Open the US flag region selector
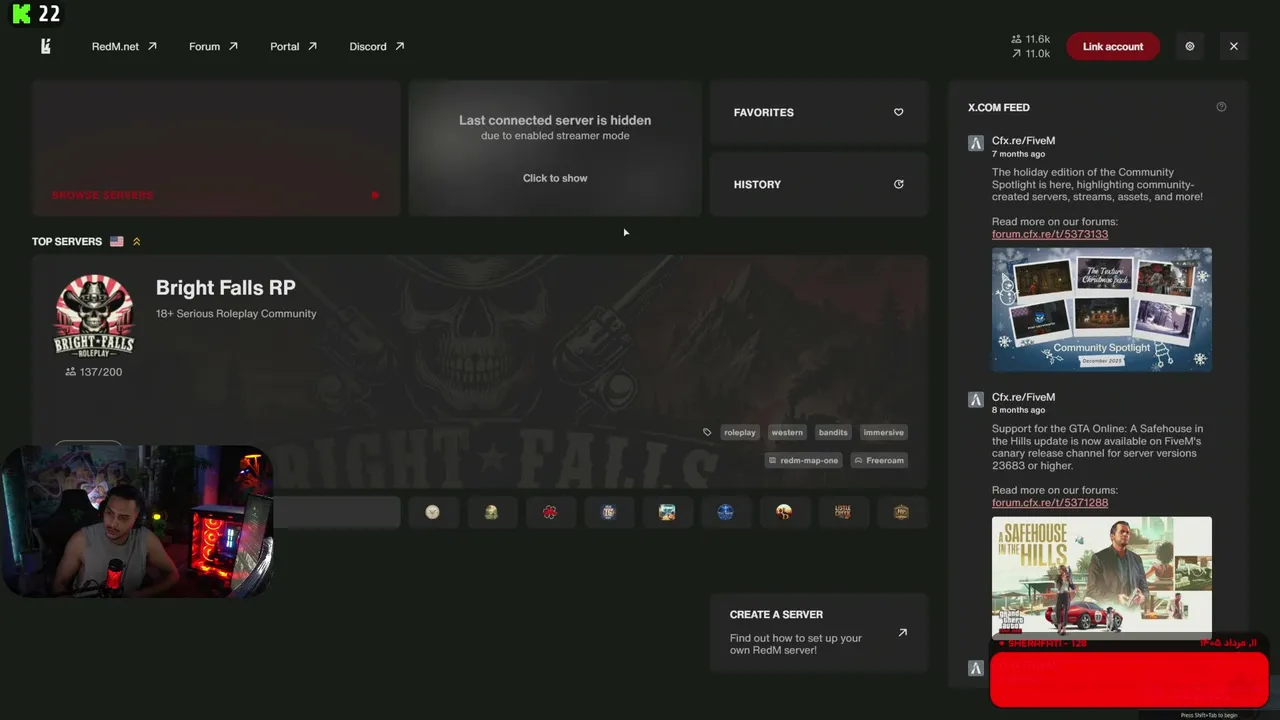Viewport: 1280px width, 720px height. [x=117, y=241]
